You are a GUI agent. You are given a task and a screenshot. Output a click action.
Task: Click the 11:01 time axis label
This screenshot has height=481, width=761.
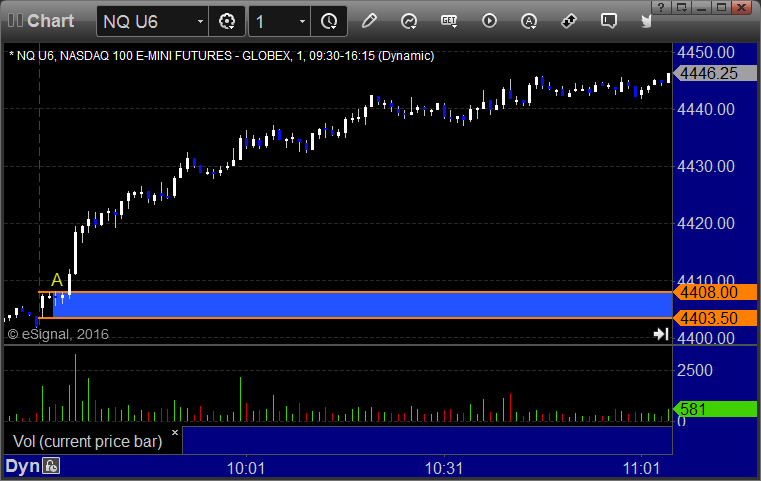point(642,468)
